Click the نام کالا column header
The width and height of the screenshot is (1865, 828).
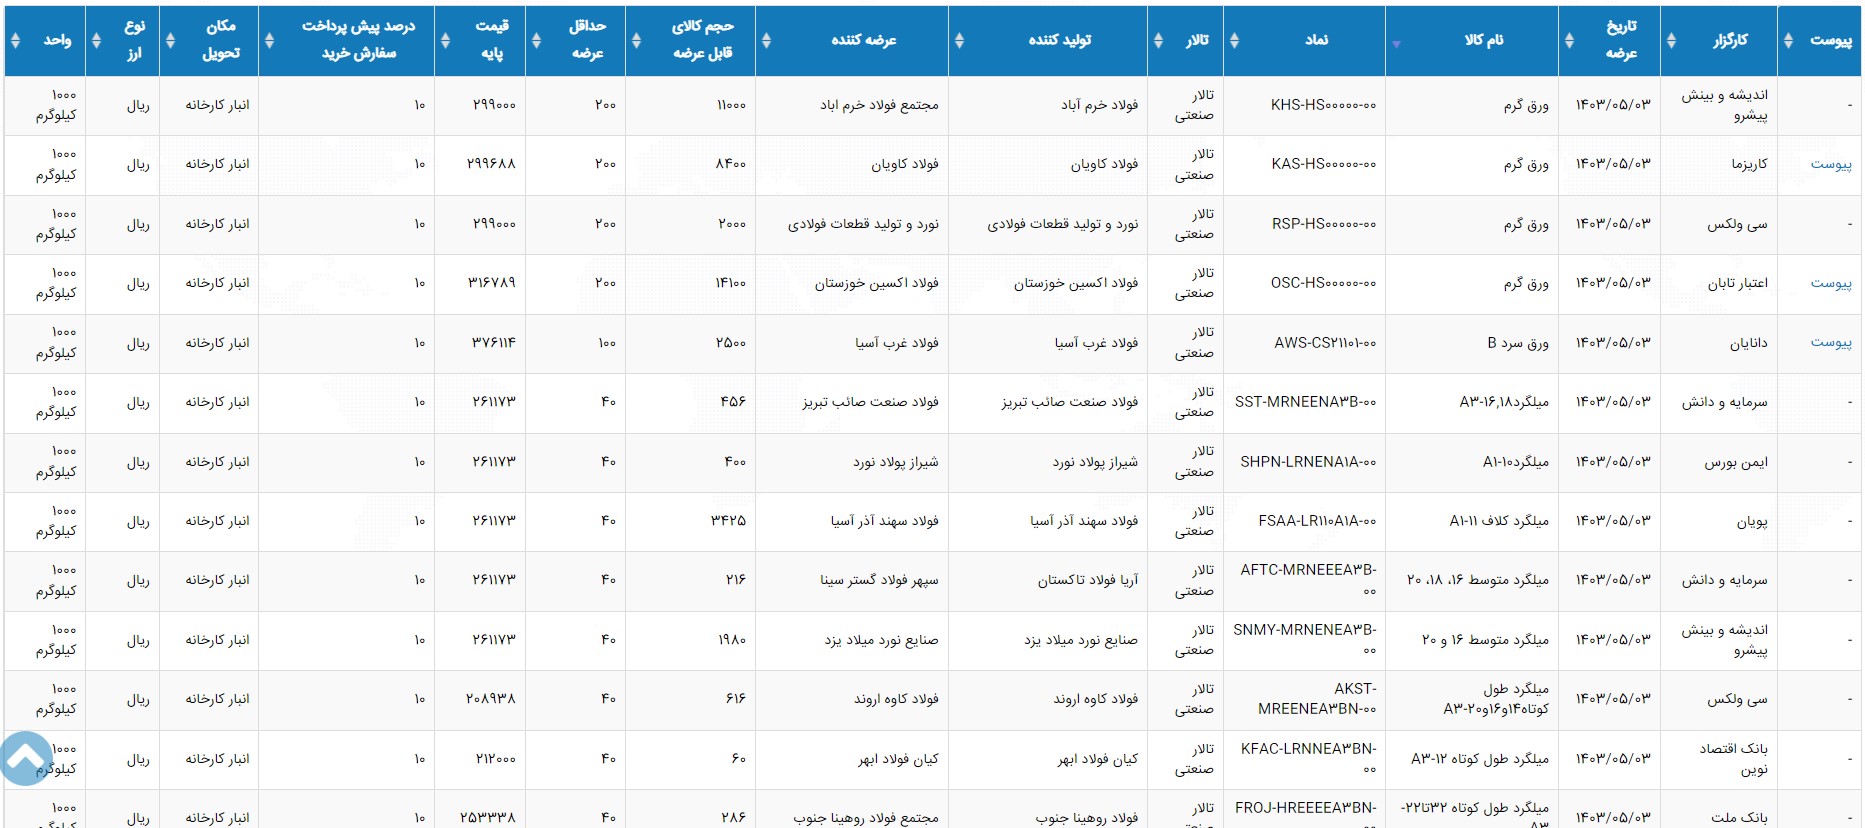click(1472, 40)
